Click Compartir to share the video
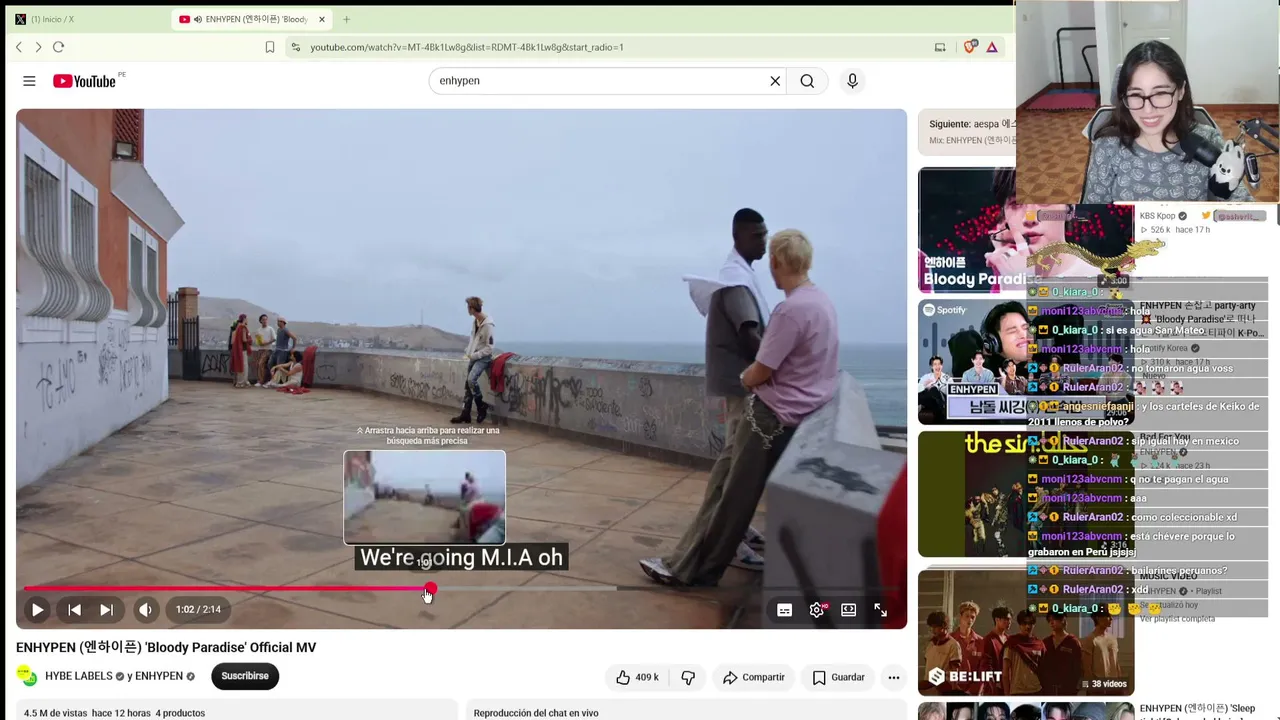Viewport: 1280px width, 720px height. (x=754, y=677)
